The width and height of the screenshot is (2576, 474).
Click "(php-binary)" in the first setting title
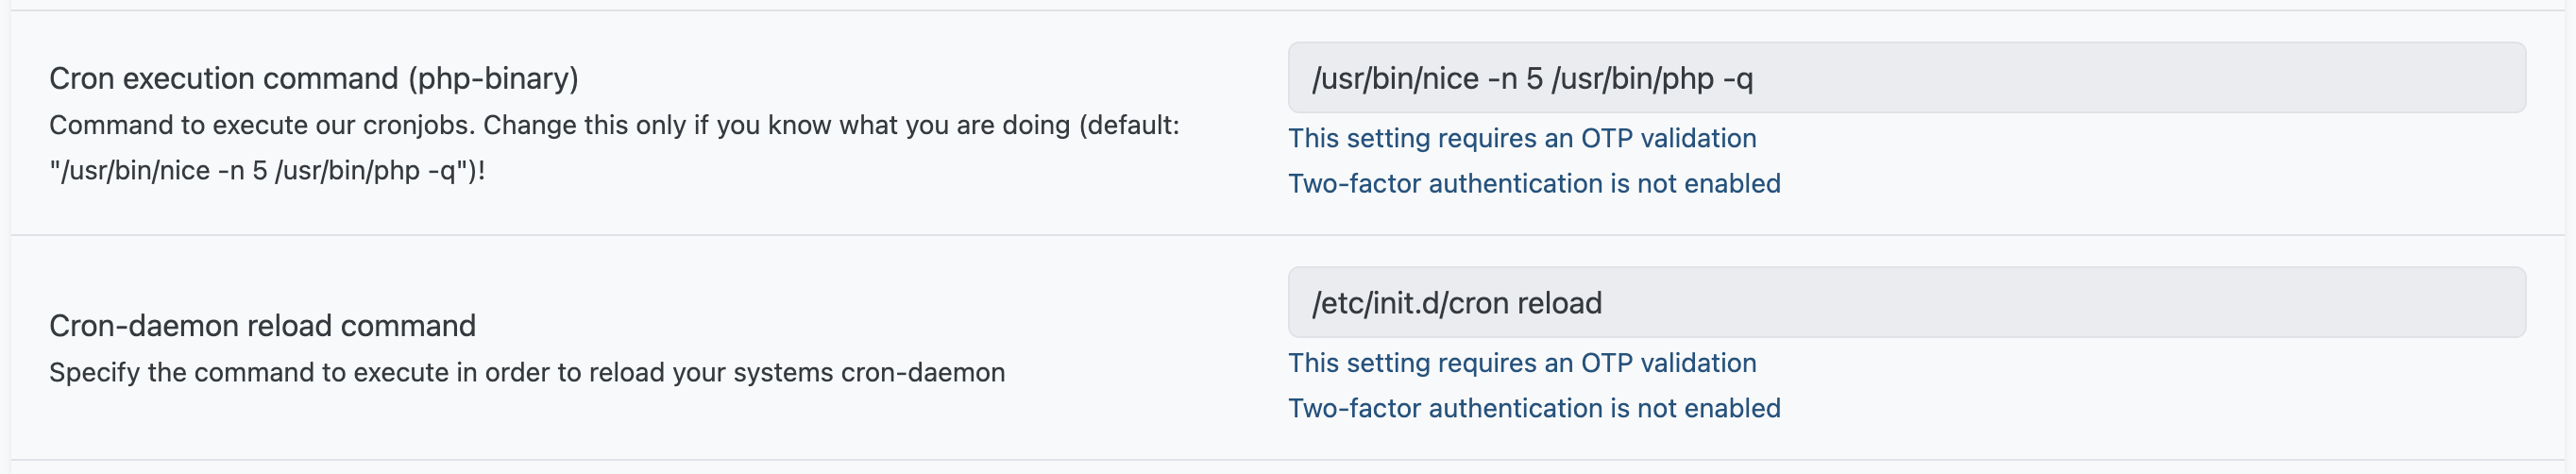493,78
